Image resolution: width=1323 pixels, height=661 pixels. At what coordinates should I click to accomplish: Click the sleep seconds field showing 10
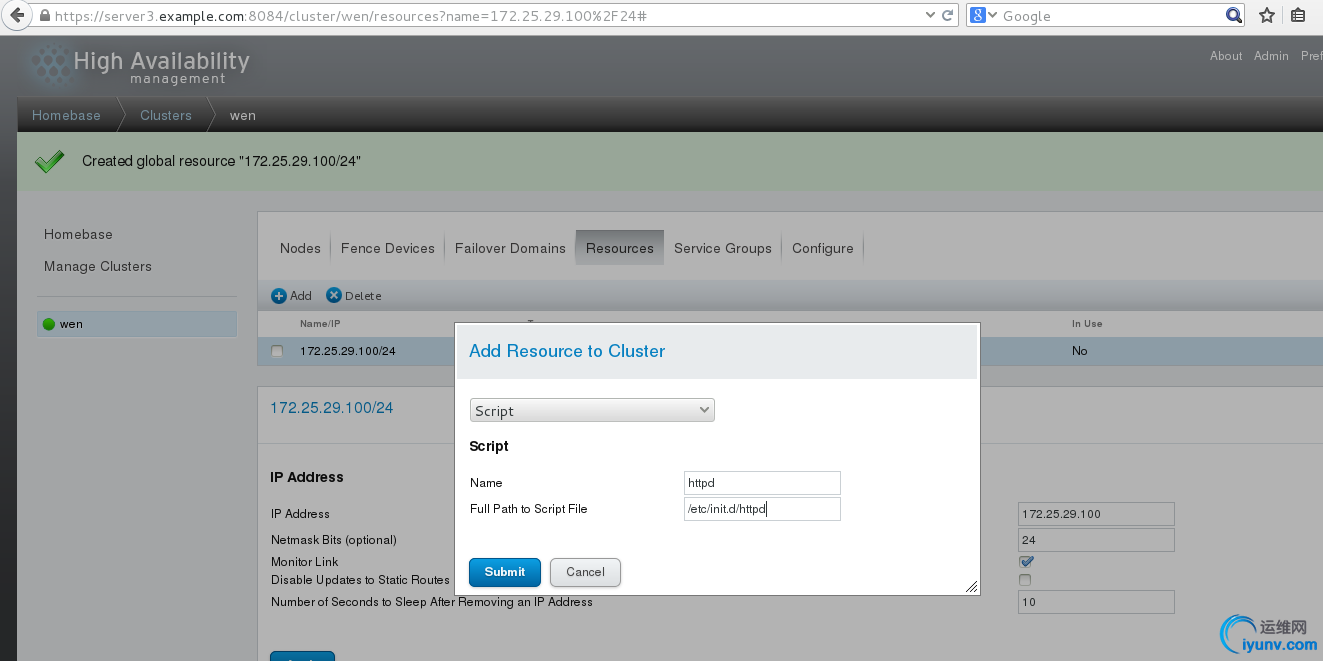coord(1096,602)
